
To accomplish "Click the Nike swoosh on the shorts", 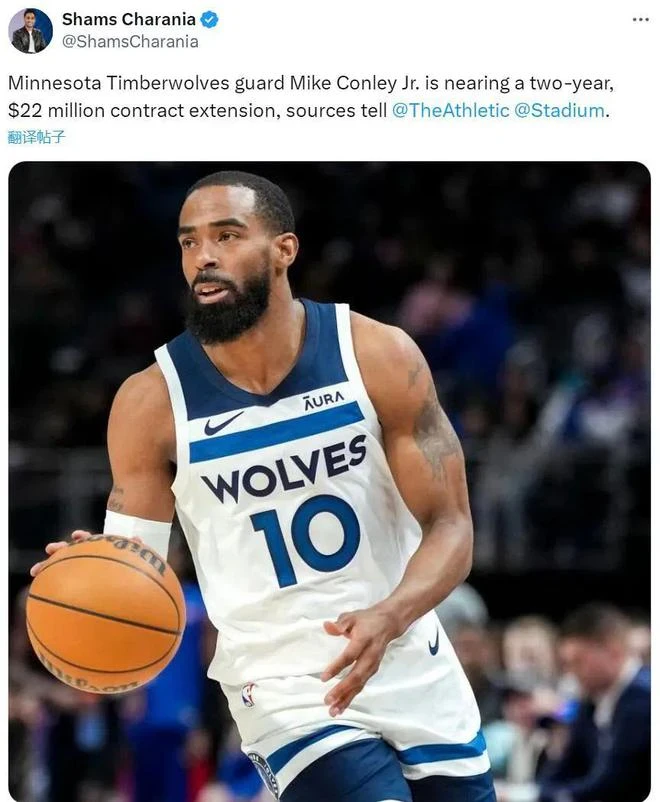I will pos(434,642).
